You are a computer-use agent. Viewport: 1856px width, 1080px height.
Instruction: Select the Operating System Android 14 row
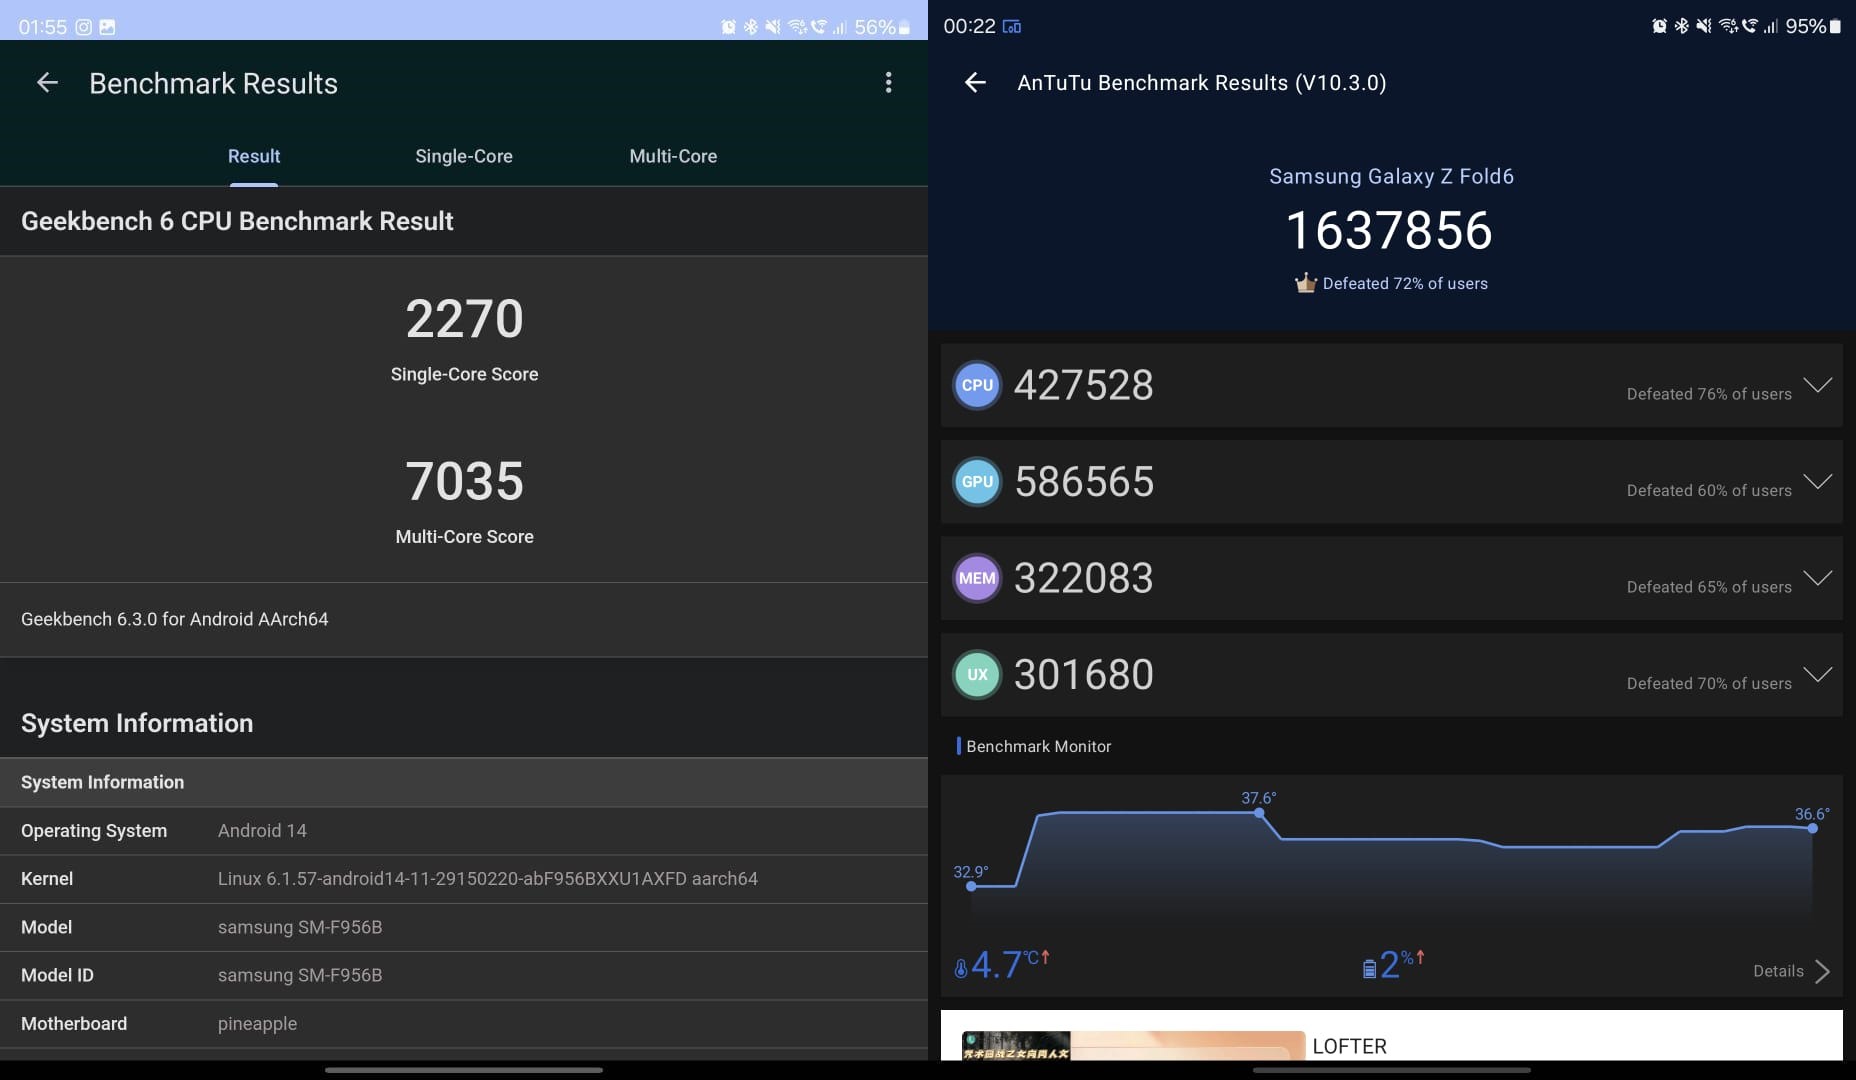464,831
